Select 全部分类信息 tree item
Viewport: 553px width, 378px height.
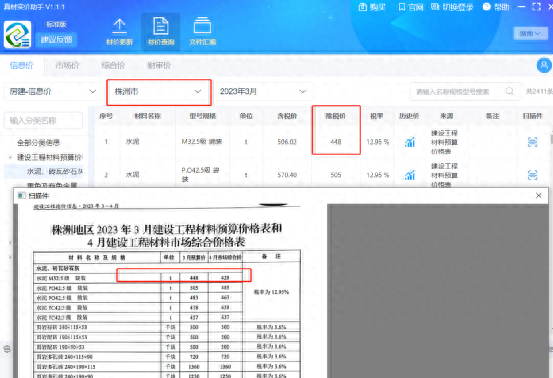[38, 143]
